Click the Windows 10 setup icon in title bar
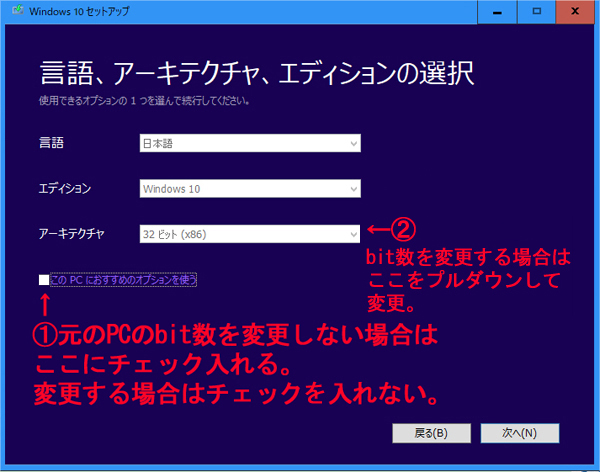The image size is (600, 472). coord(18,11)
